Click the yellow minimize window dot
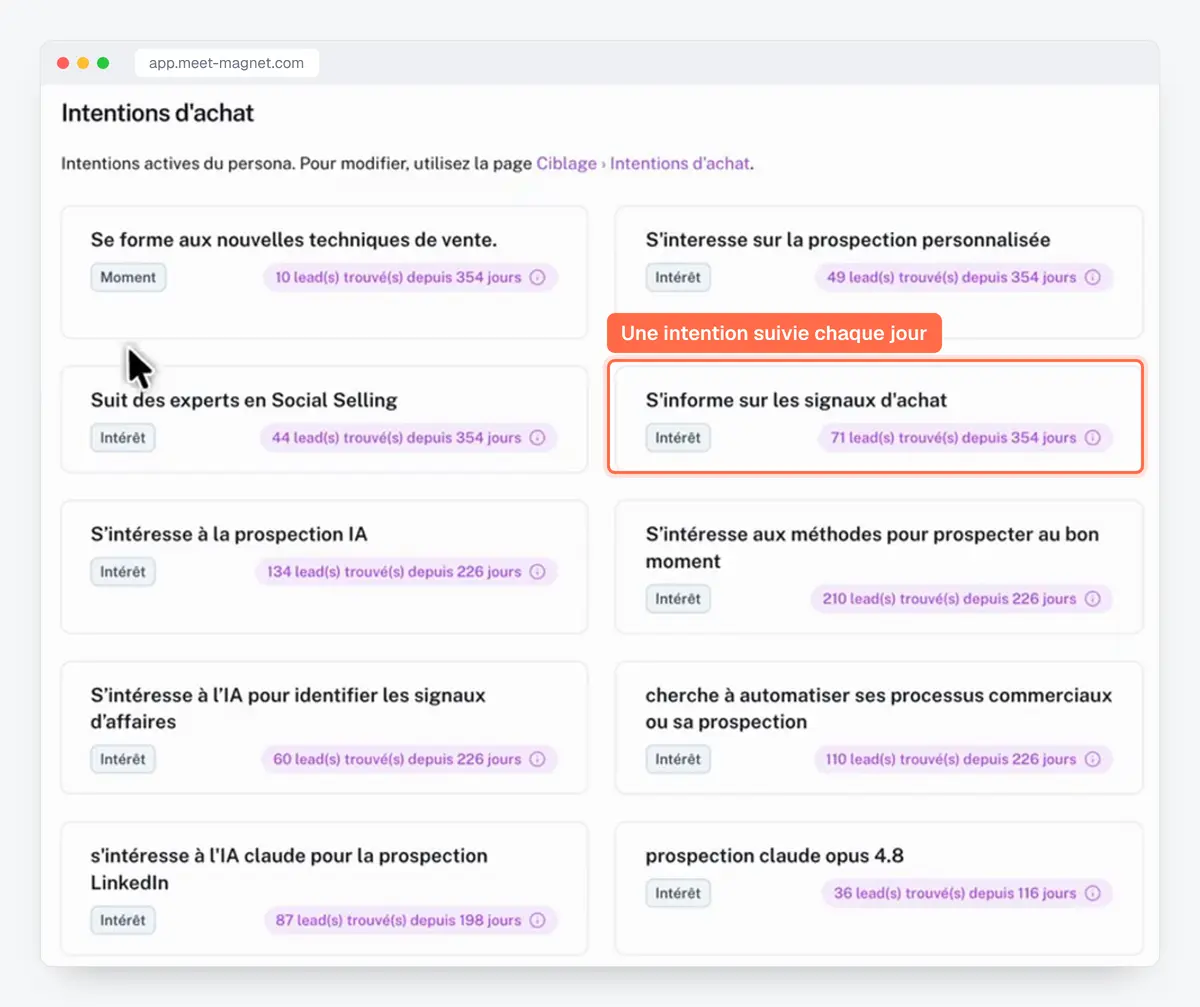Screen dimensions: 1200x1007 (x=83, y=63)
